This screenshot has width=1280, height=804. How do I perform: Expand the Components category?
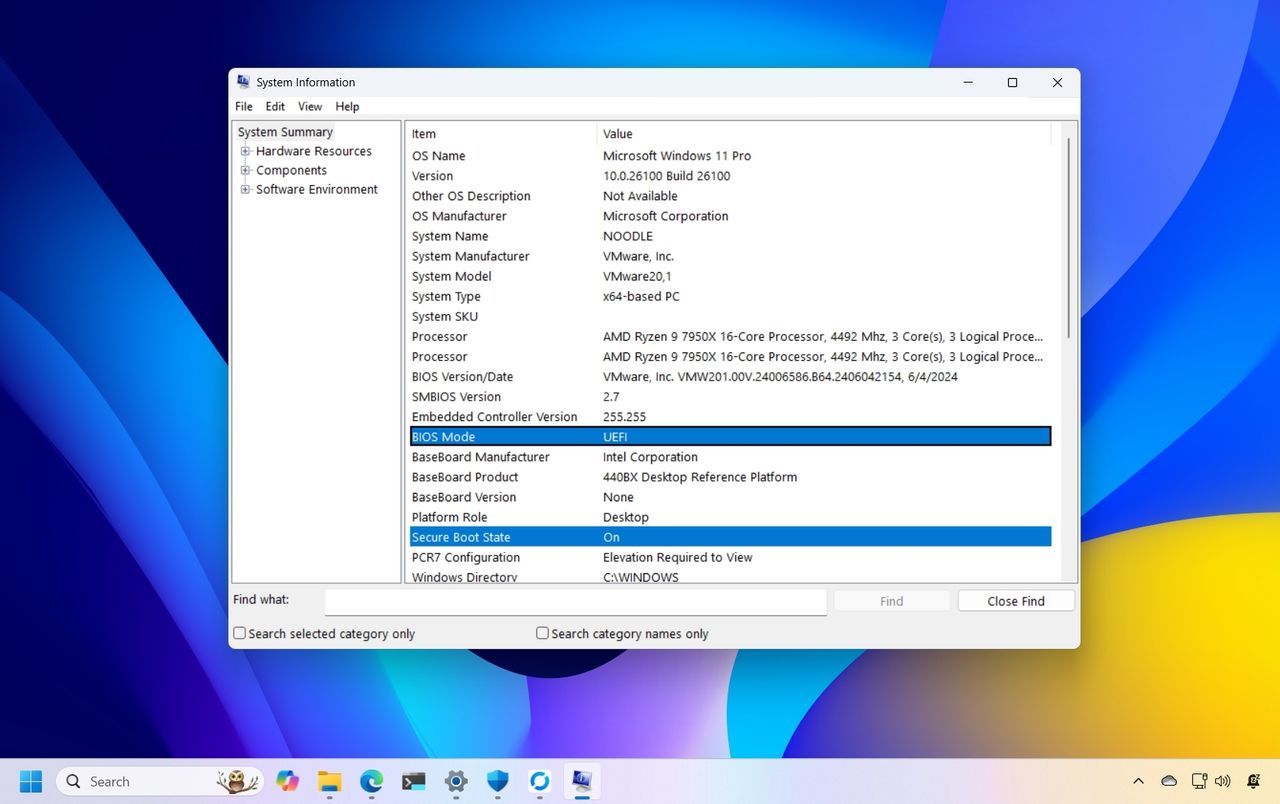pos(246,170)
